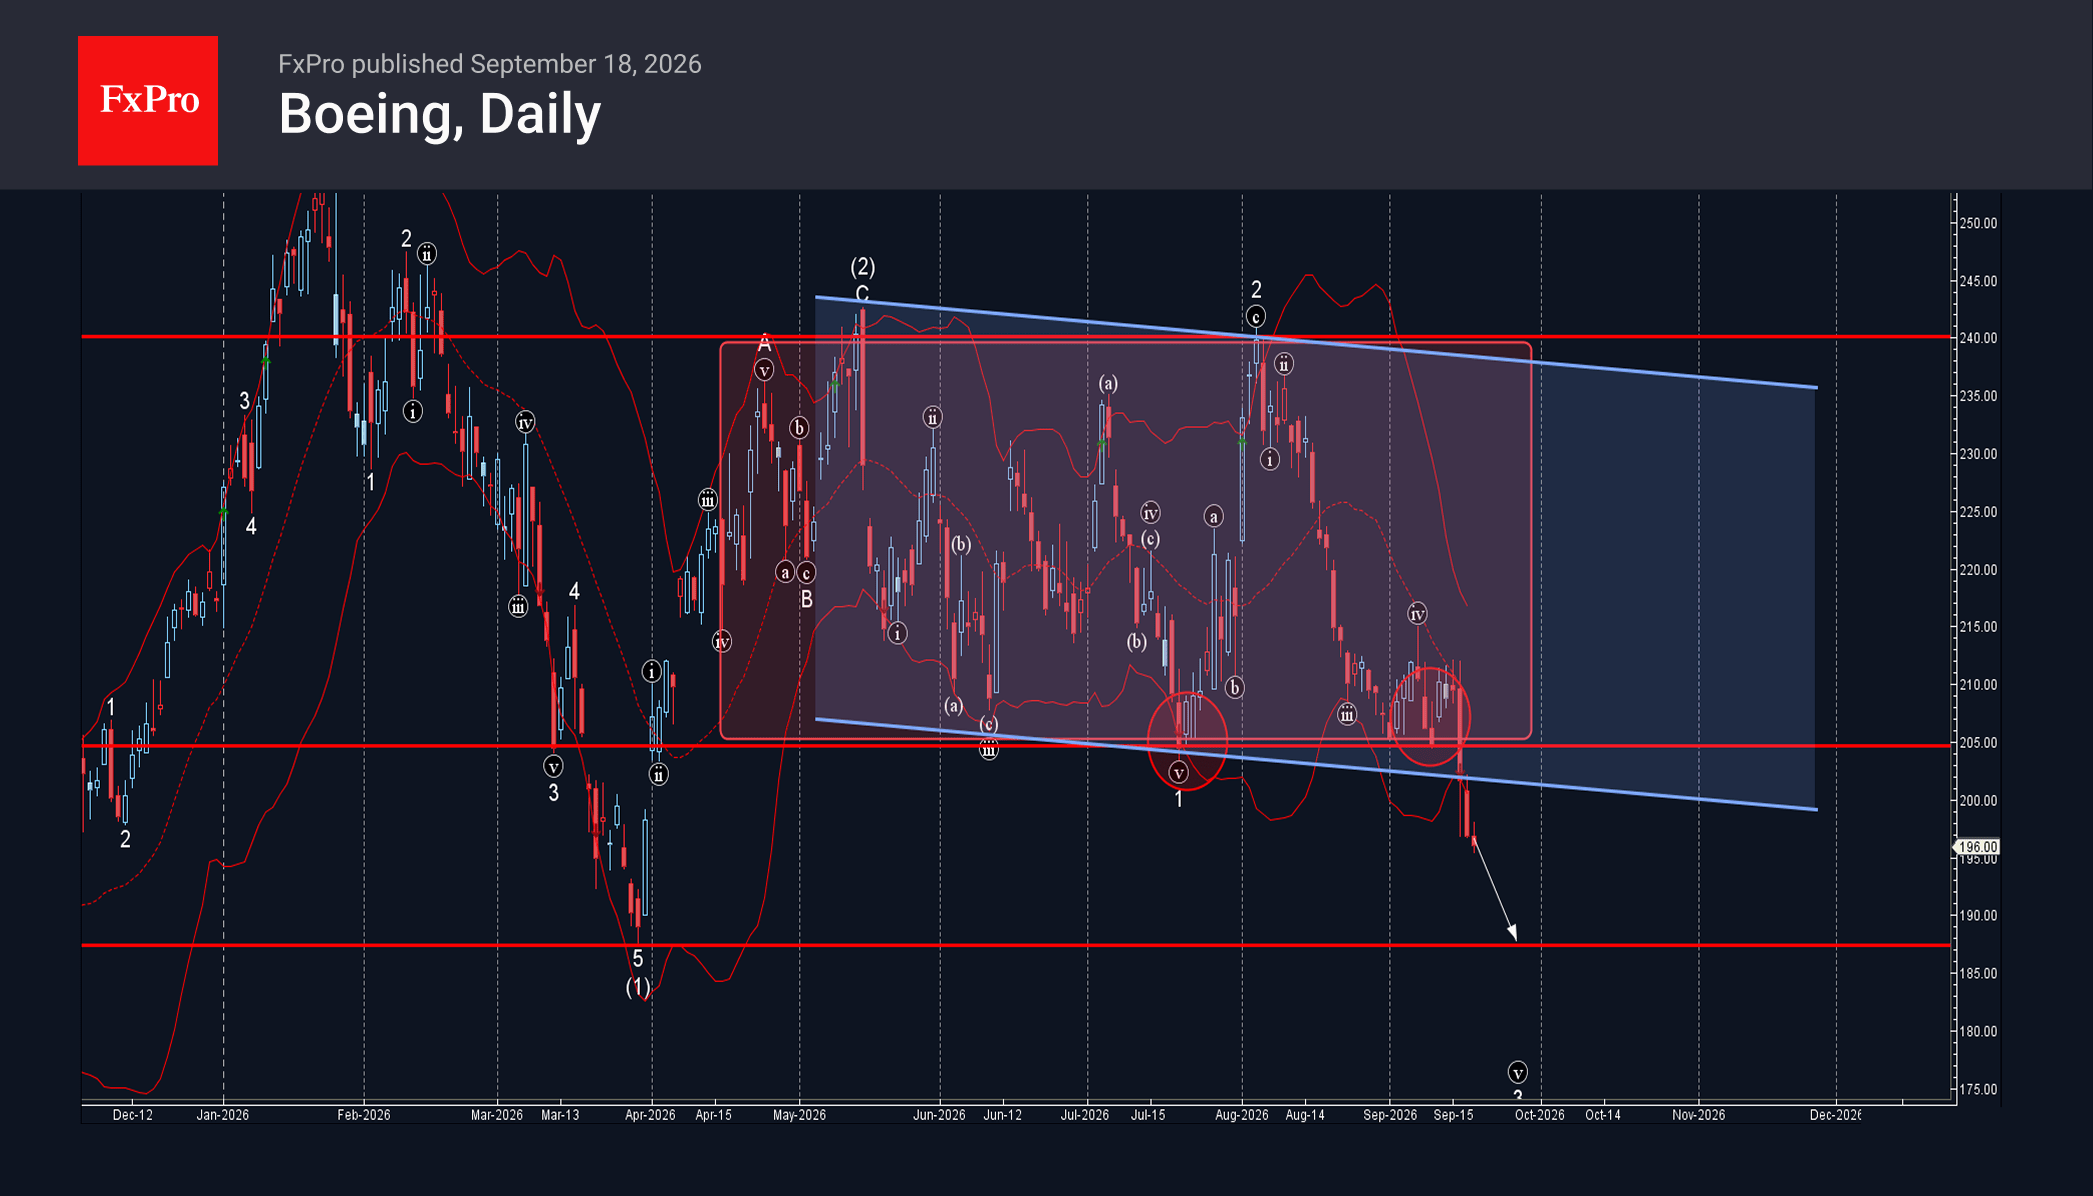
Task: Select the 230.00 price axis label
Action: click(1978, 454)
